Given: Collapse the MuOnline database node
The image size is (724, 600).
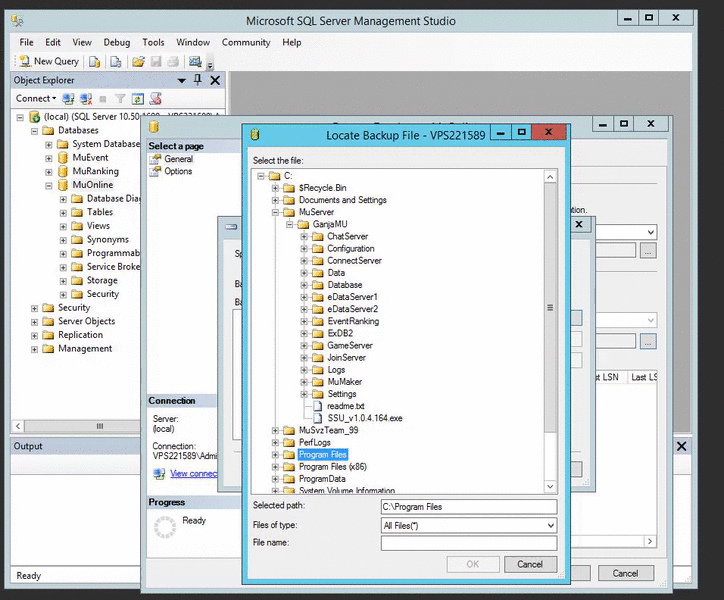Looking at the screenshot, I should [48, 186].
